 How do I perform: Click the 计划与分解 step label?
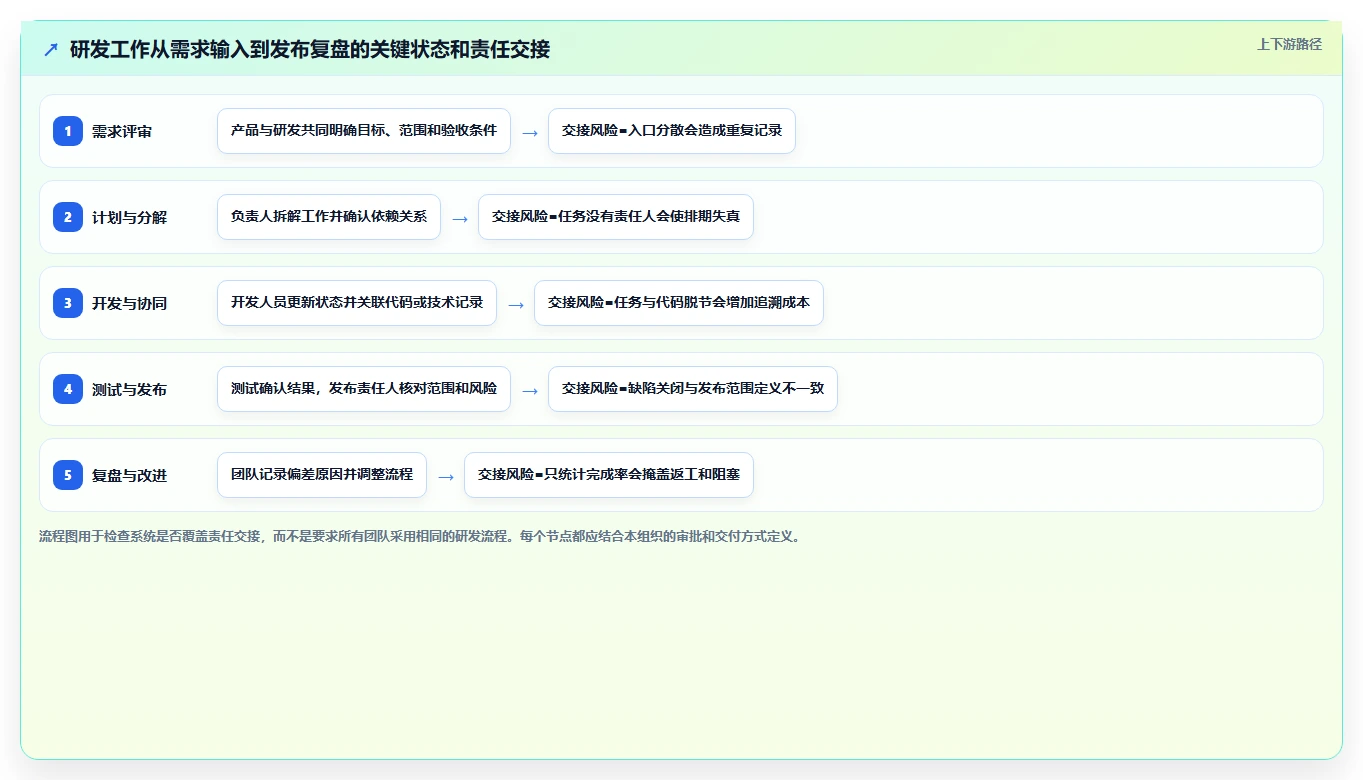tap(129, 217)
